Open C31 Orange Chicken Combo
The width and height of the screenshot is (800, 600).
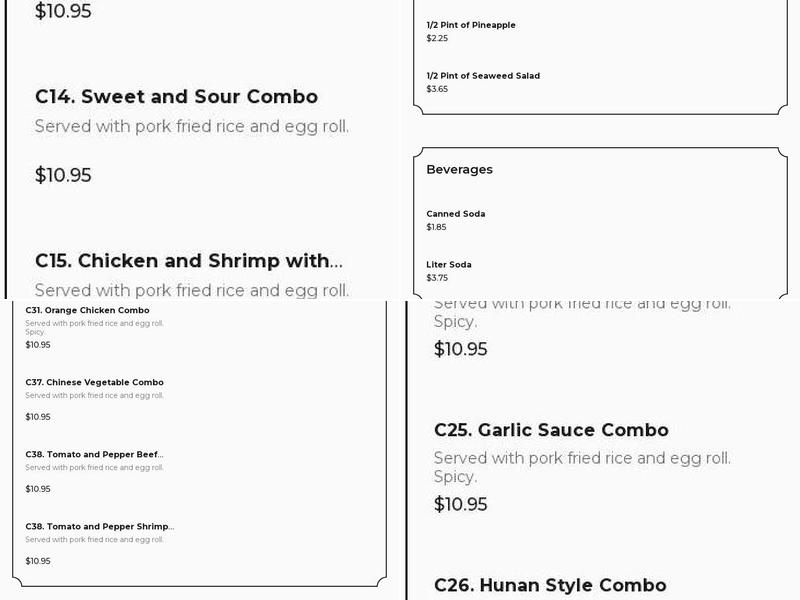[87, 310]
